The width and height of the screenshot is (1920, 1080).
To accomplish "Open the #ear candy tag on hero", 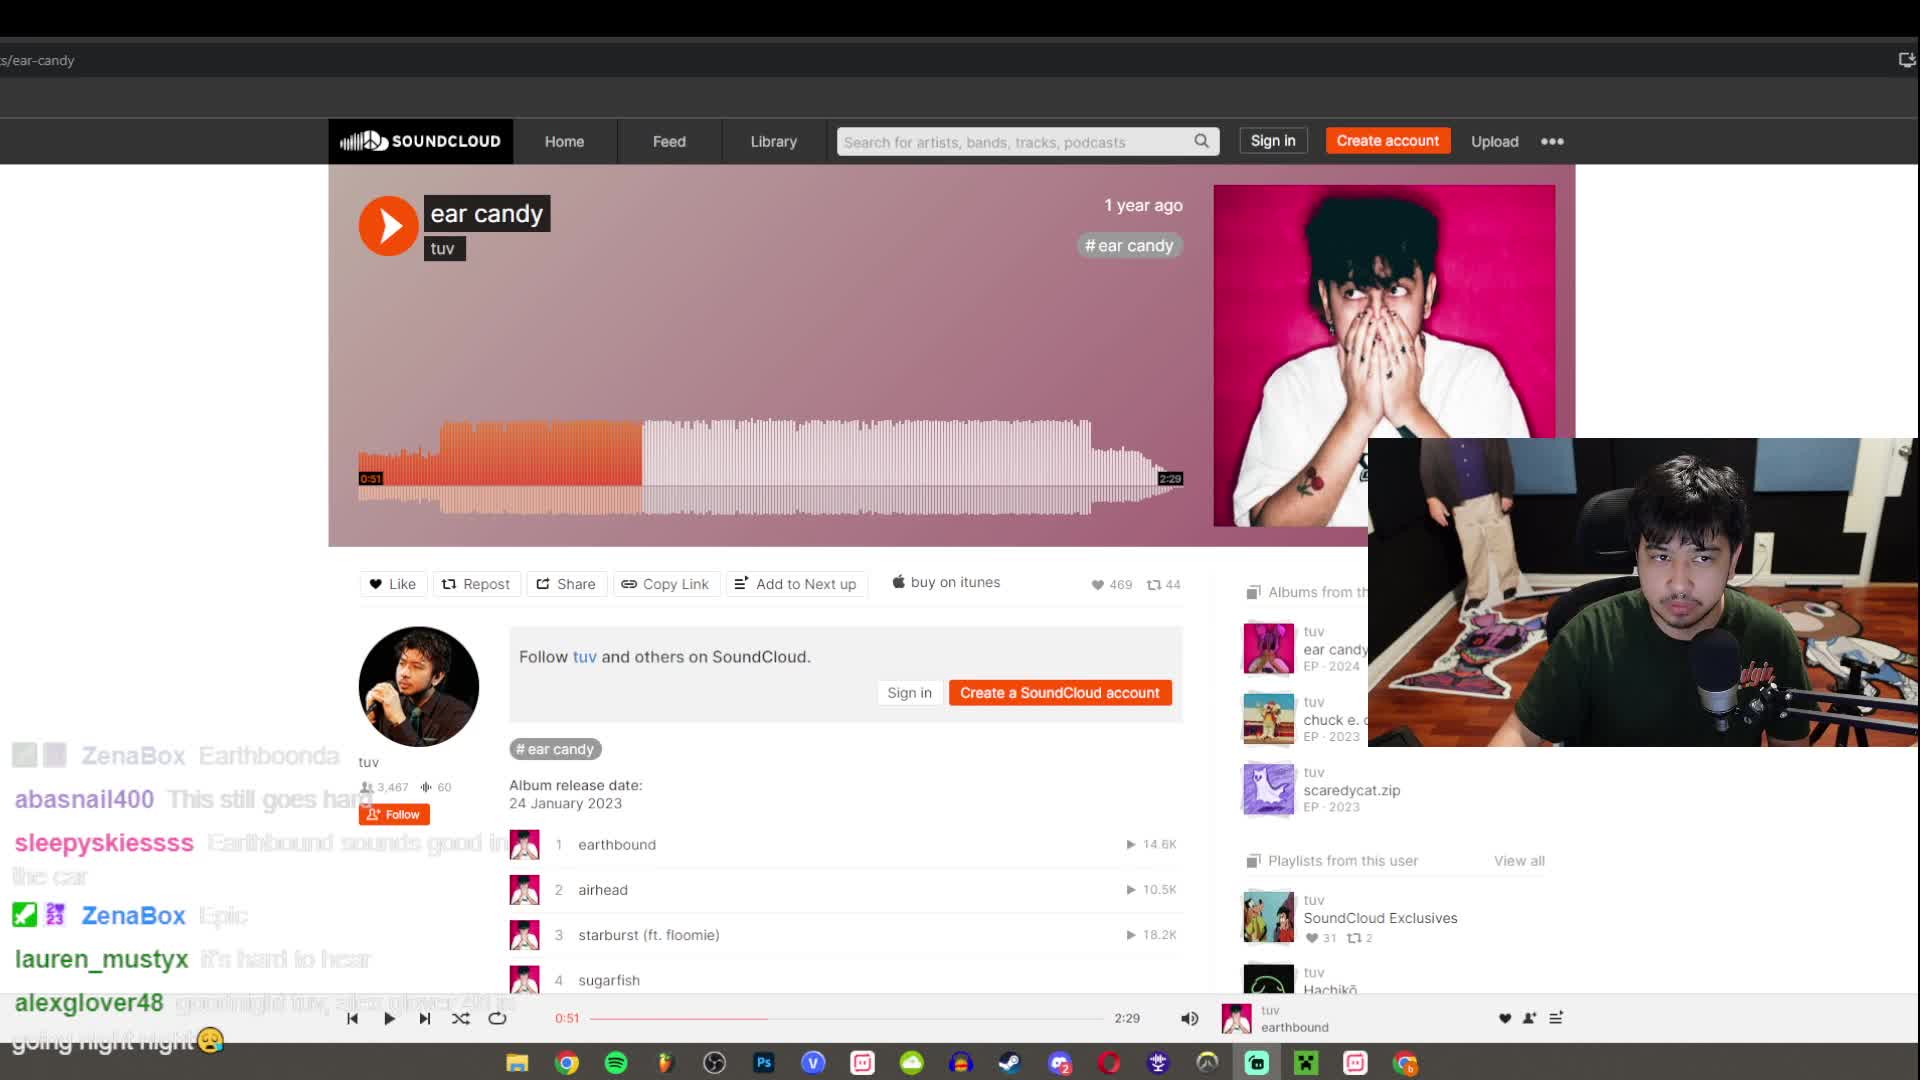I will point(1129,245).
